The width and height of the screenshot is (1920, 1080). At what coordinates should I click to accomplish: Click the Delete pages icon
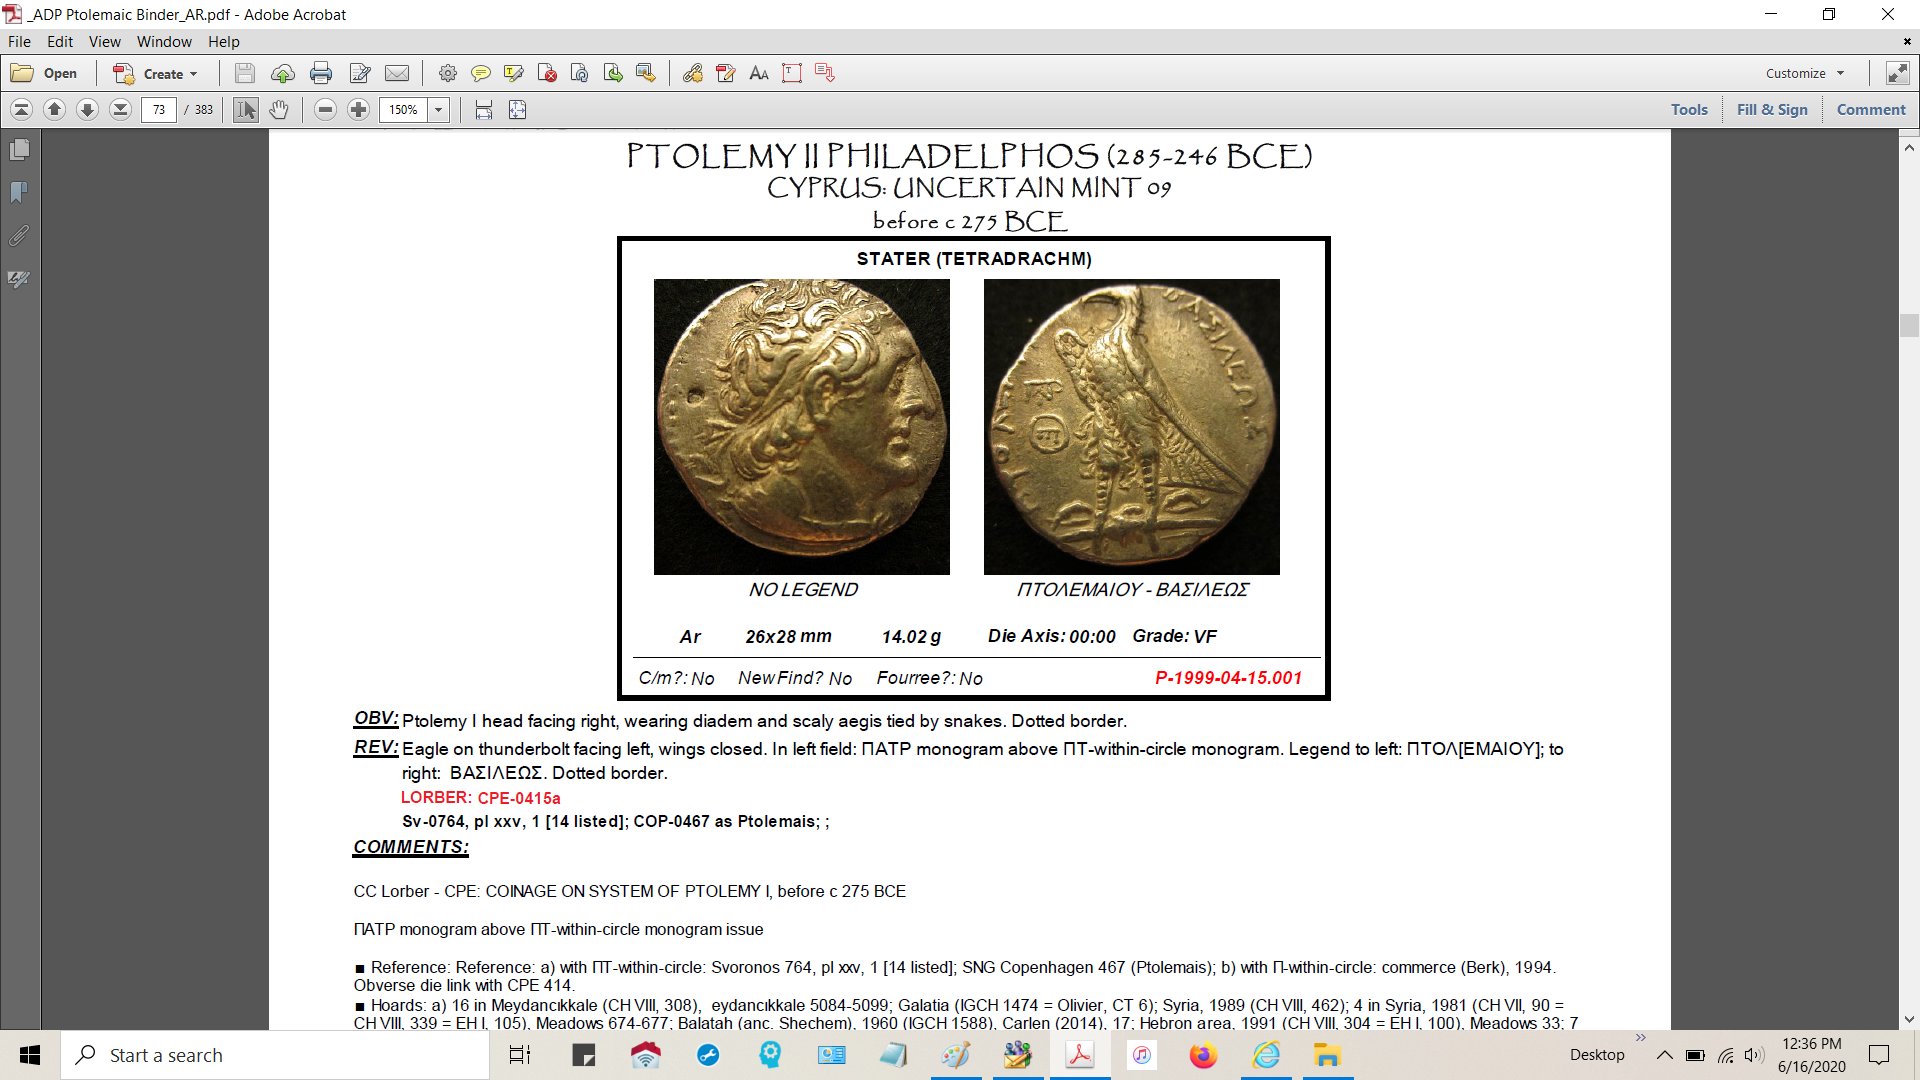(x=547, y=73)
